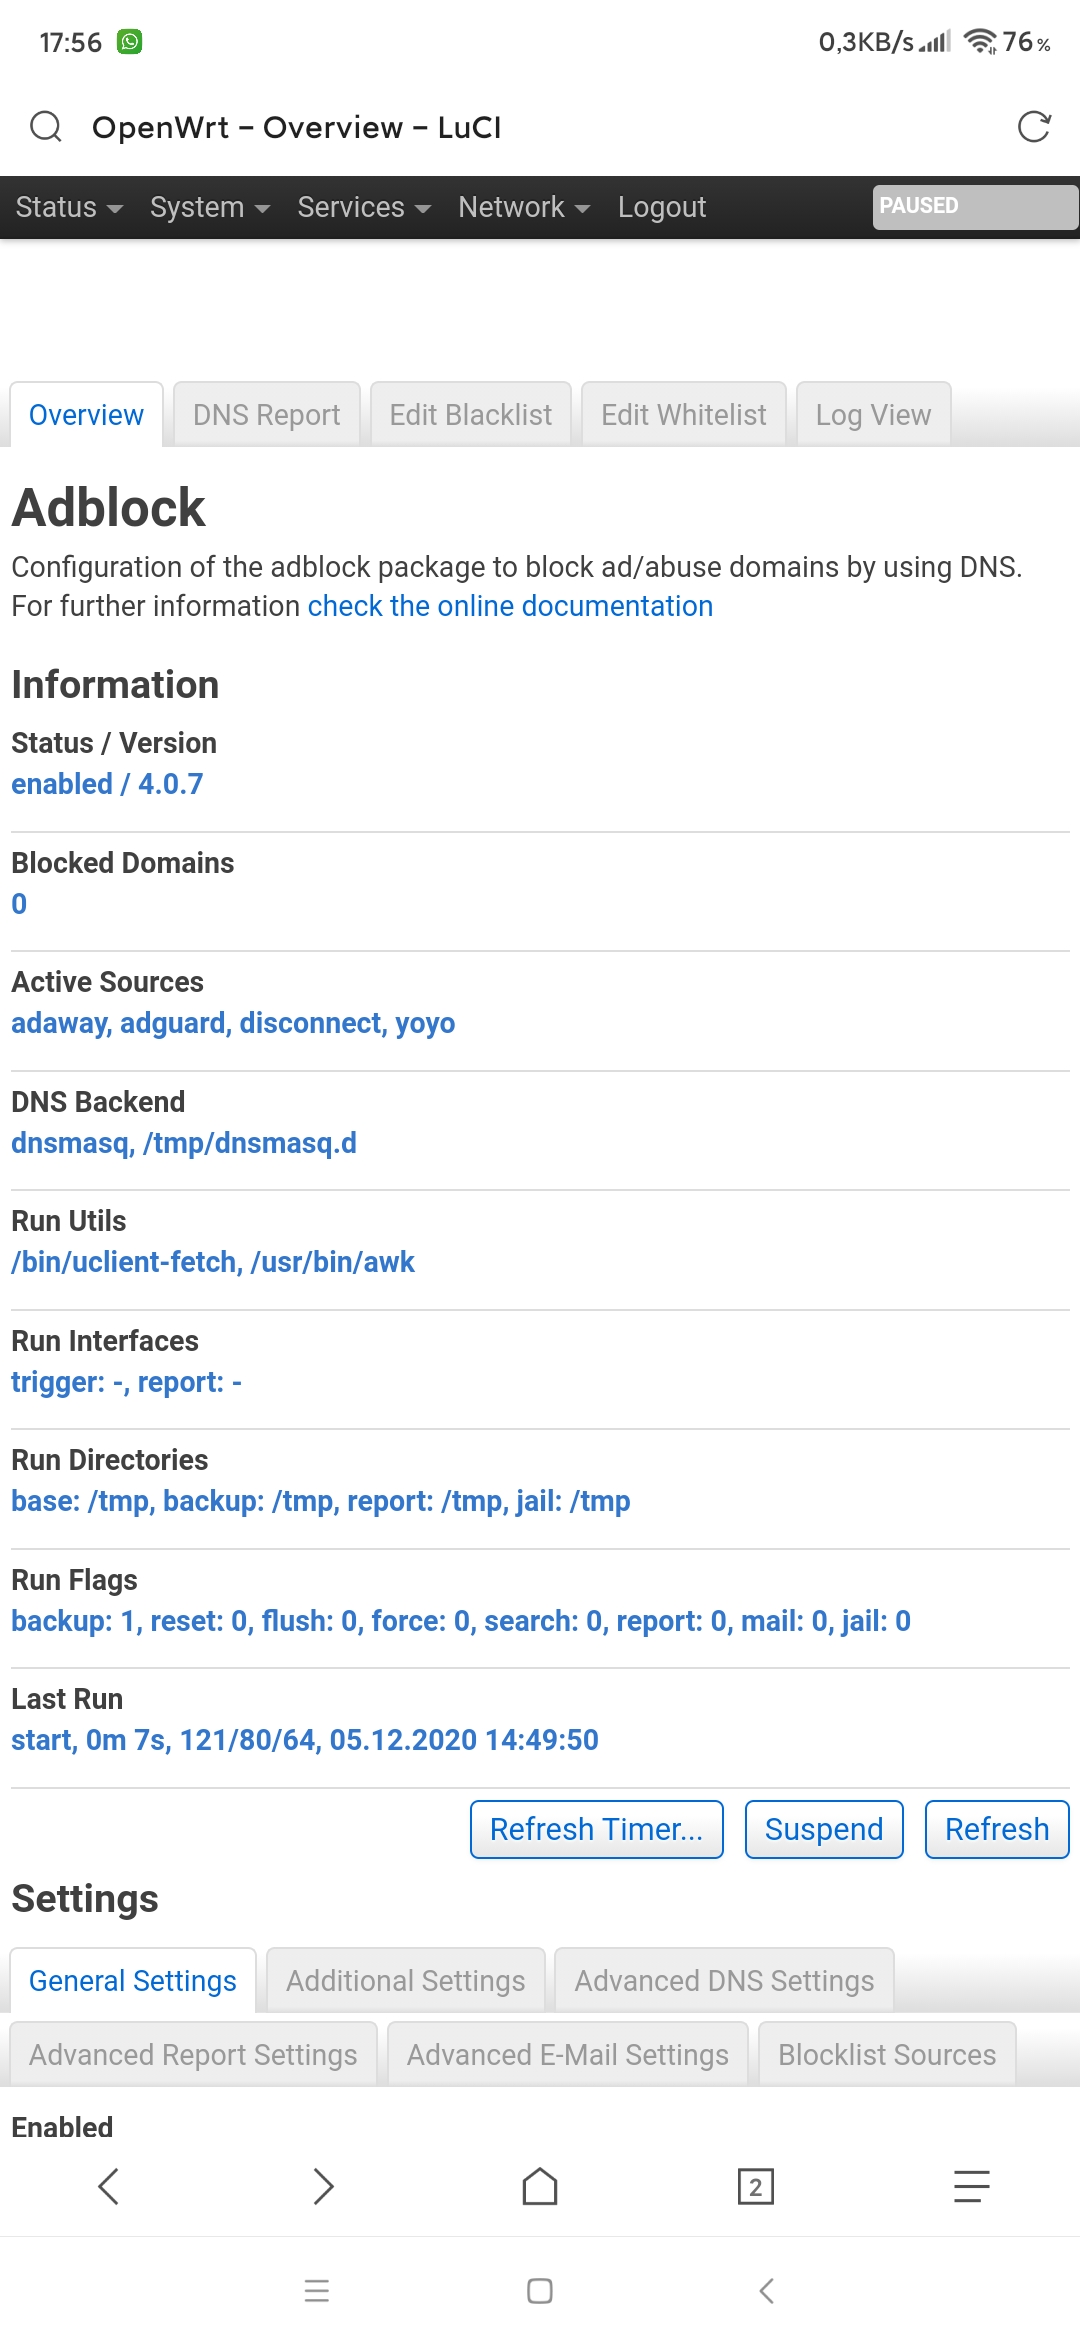Select the Blocklist Sources settings tab
The width and height of the screenshot is (1080, 2340).
pos(887,2054)
